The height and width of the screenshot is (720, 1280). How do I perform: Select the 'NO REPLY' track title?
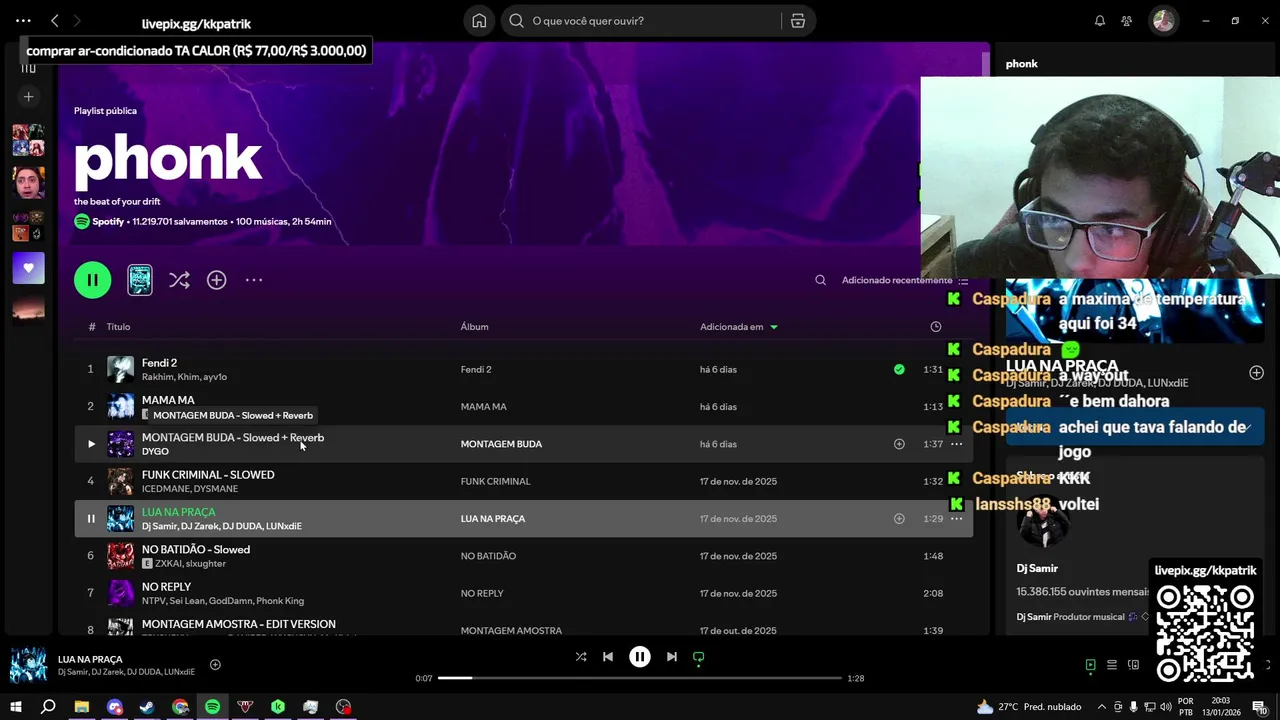(x=166, y=587)
